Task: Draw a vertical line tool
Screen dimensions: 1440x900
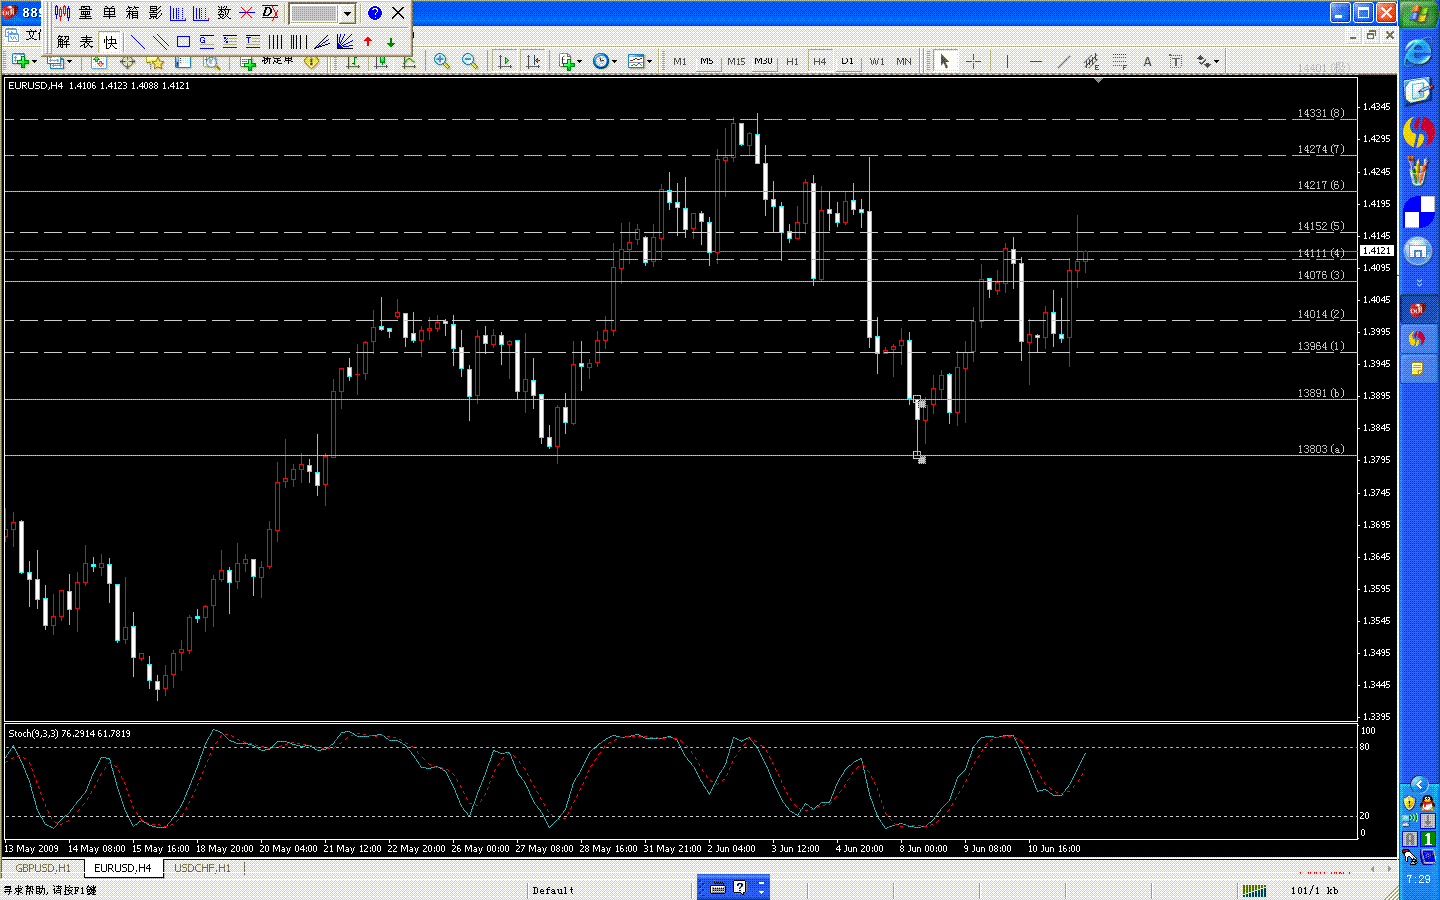Action: pyautogui.click(x=1007, y=61)
